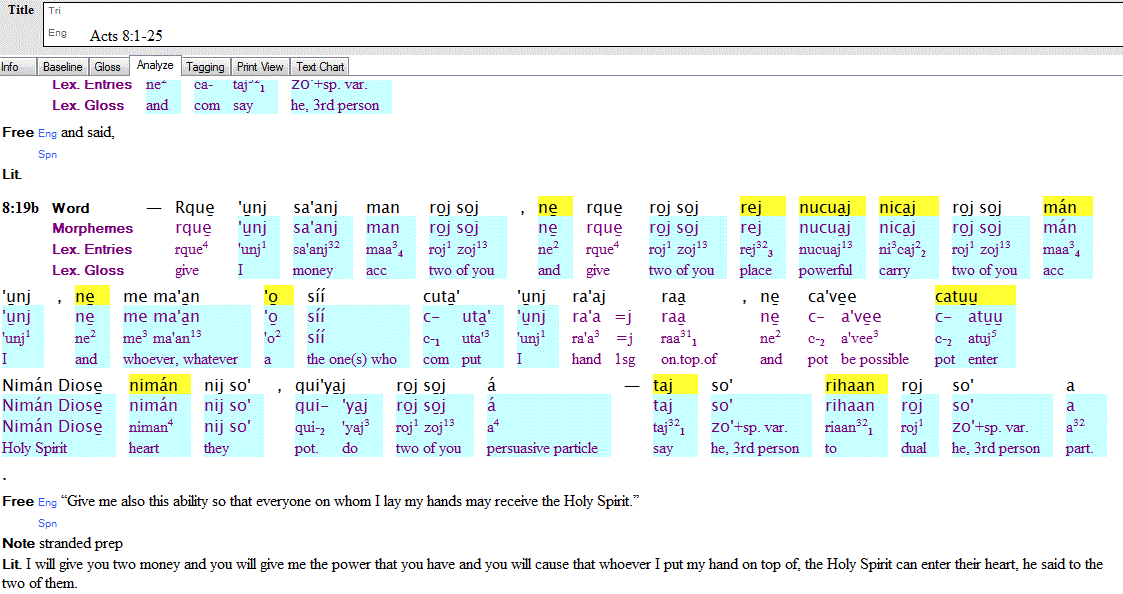Select highlighted word 'taj' in last line
Screen dimensions: 1123x594
click(675, 385)
